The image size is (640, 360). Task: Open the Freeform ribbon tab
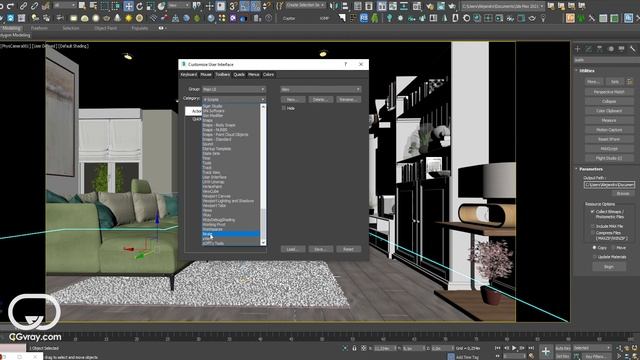click(39, 28)
